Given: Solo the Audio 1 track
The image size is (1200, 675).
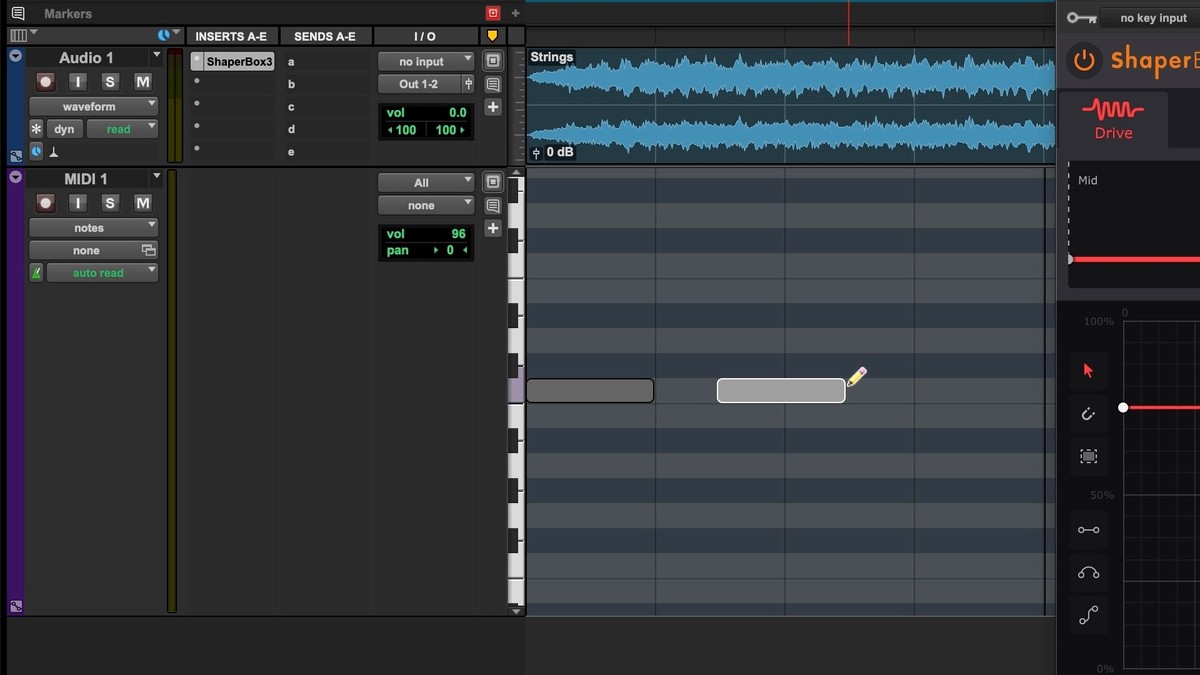Looking at the screenshot, I should click(x=110, y=82).
